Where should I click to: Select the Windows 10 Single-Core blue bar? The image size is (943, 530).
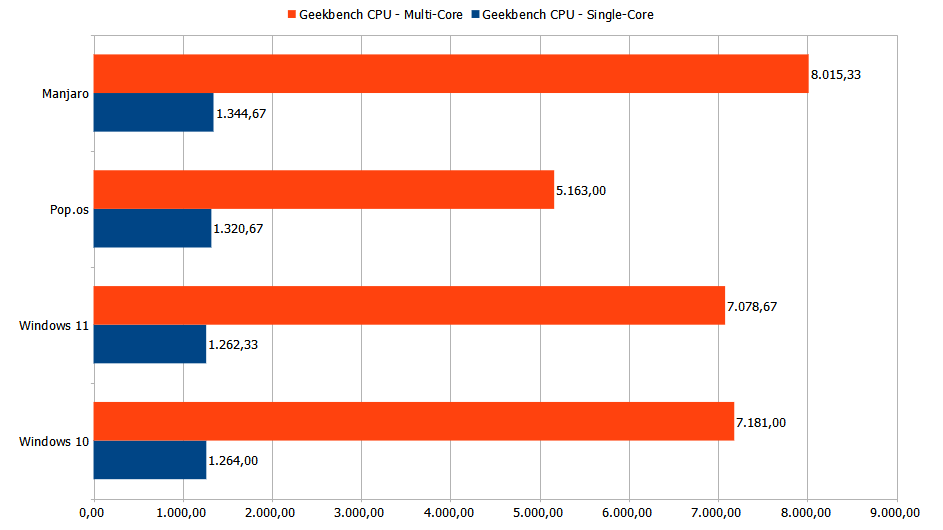[150, 460]
